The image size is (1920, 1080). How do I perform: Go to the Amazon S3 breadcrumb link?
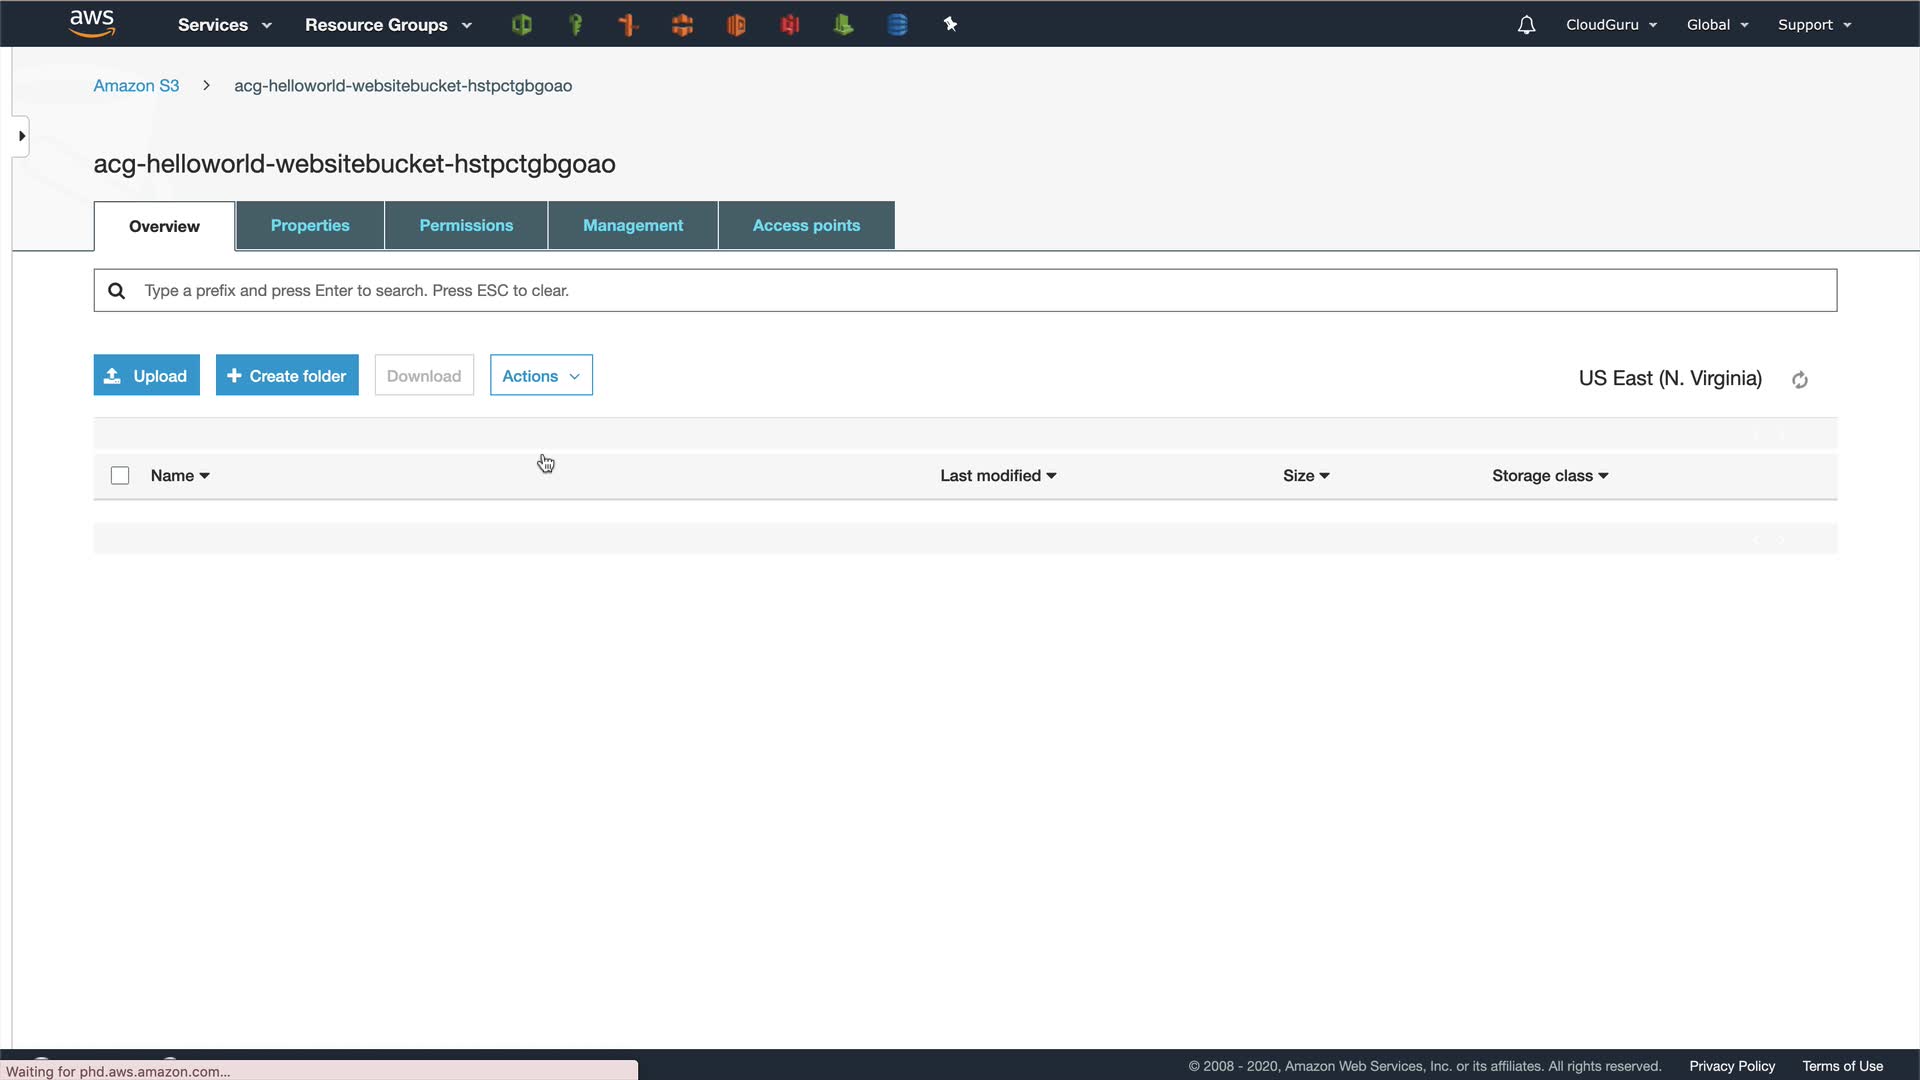pos(136,86)
